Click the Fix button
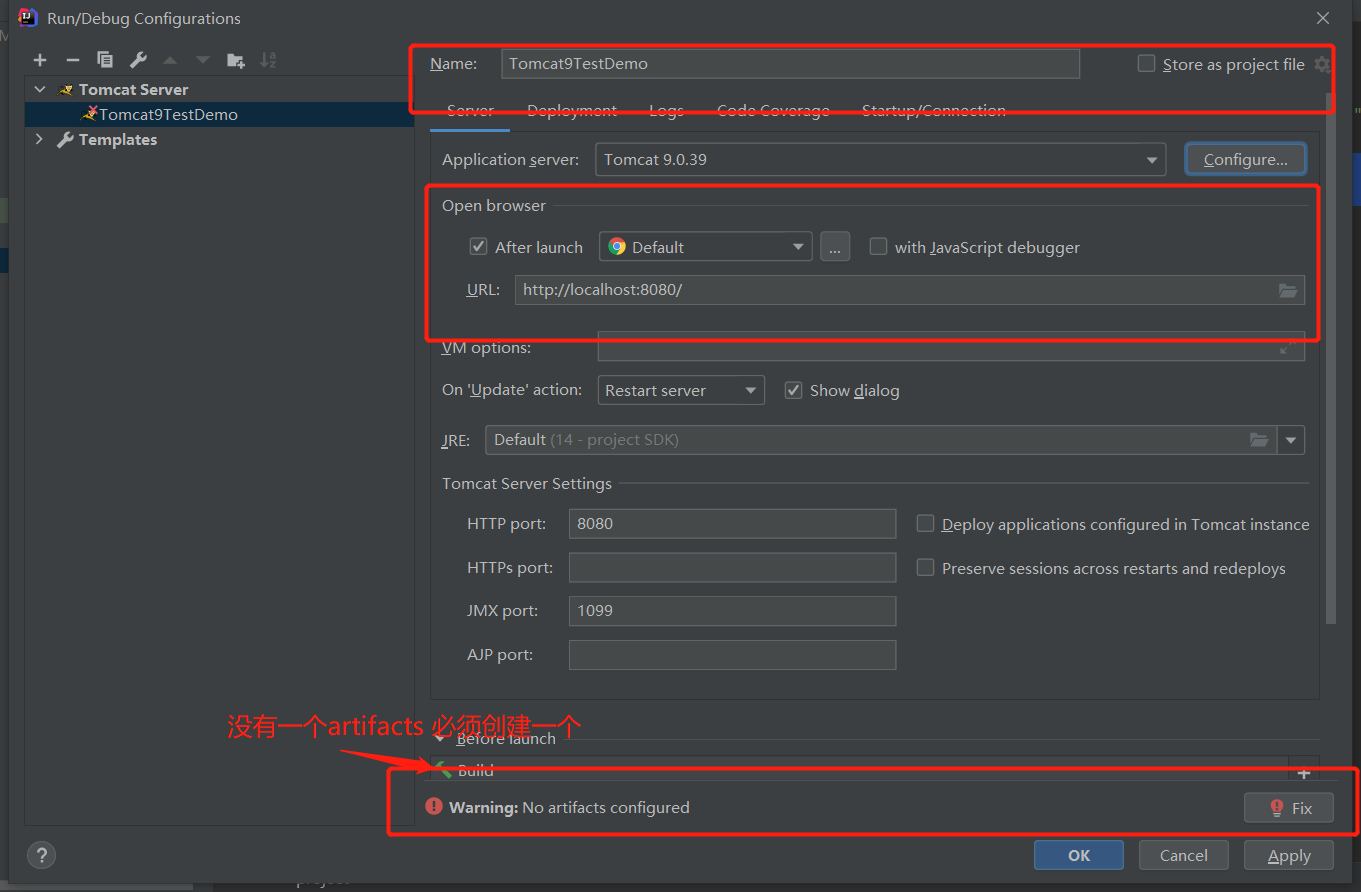Viewport: 1361px width, 892px height. point(1289,807)
